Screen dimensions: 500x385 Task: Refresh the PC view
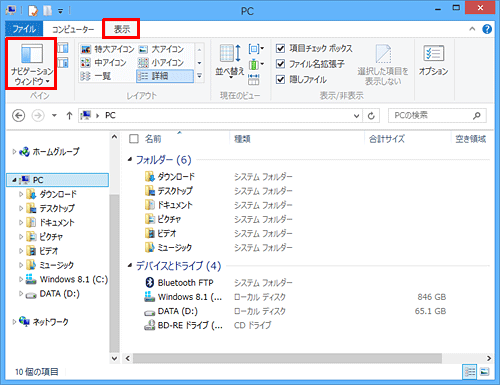[x=371, y=116]
